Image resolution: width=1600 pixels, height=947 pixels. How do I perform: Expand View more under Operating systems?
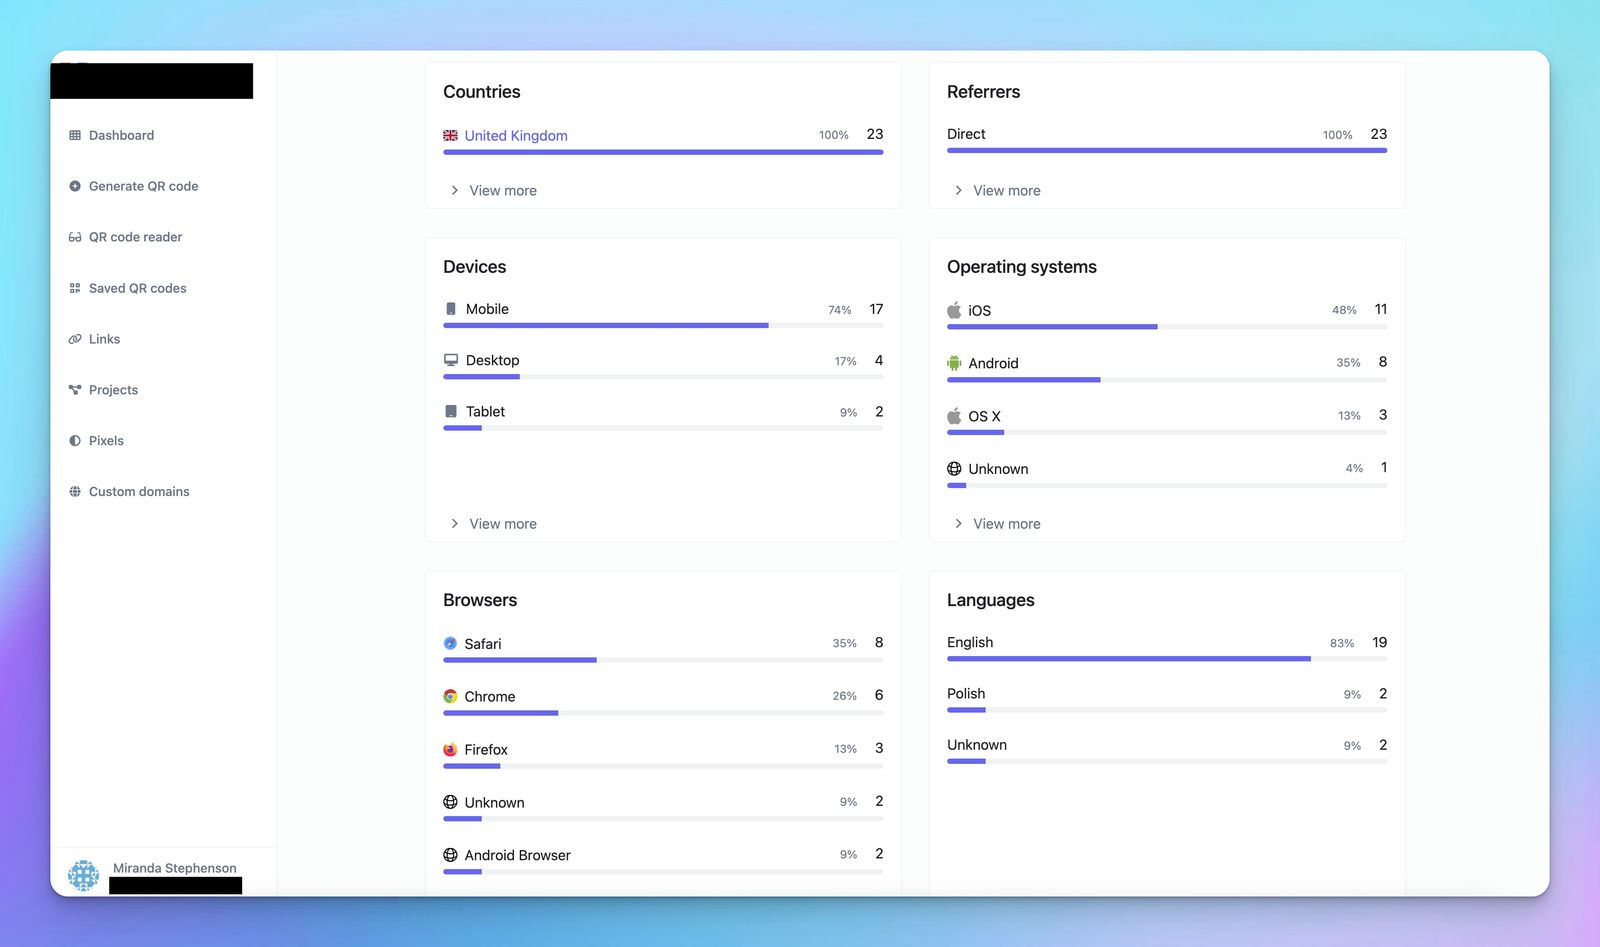[1006, 524]
